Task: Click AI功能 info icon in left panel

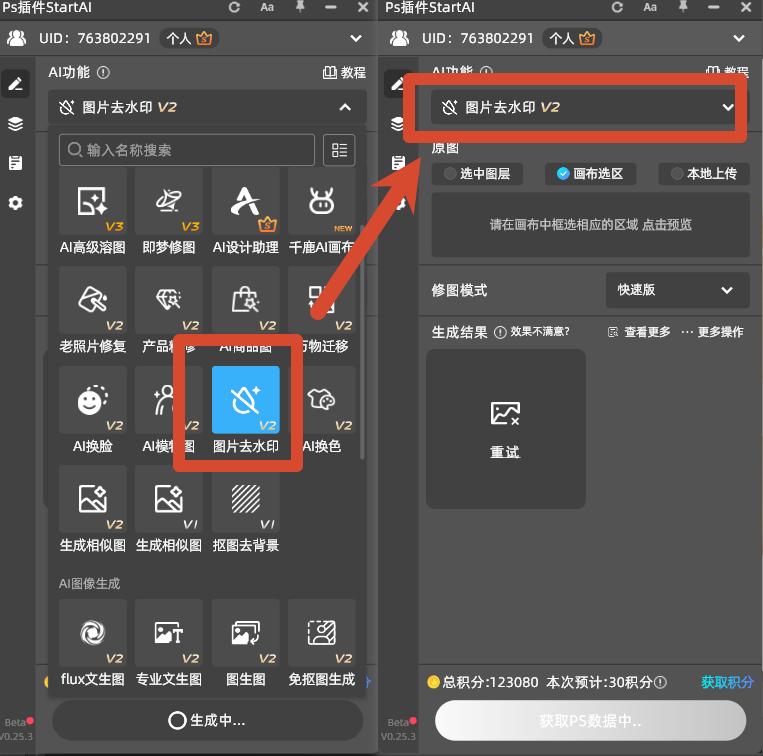Action: (x=103, y=72)
